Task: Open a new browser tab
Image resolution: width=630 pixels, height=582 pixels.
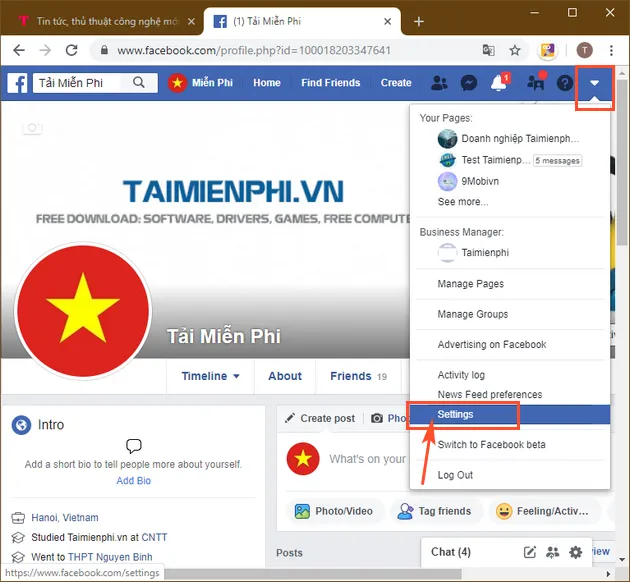Action: (419, 21)
